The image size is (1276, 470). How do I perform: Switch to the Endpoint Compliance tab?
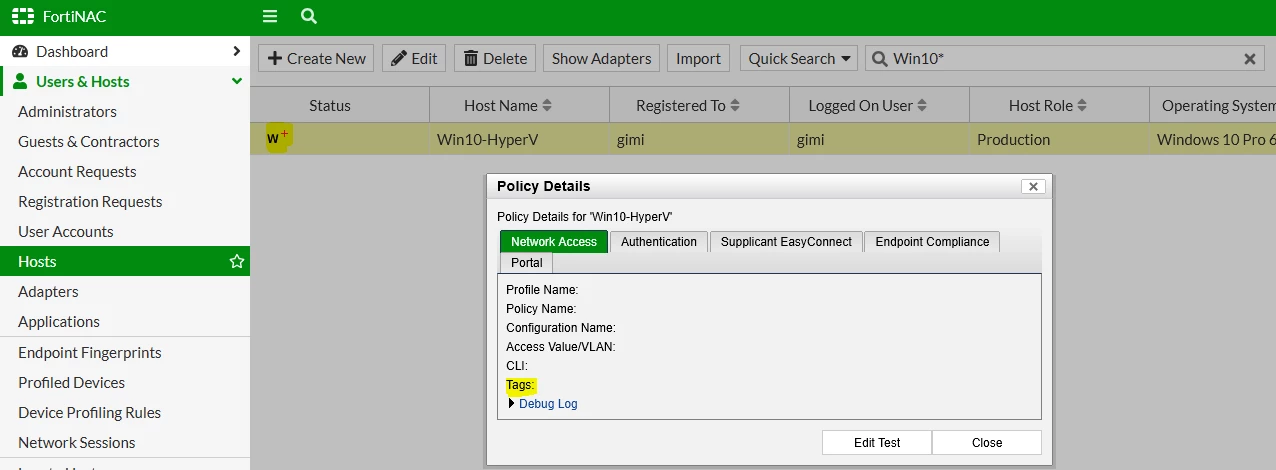(932, 241)
